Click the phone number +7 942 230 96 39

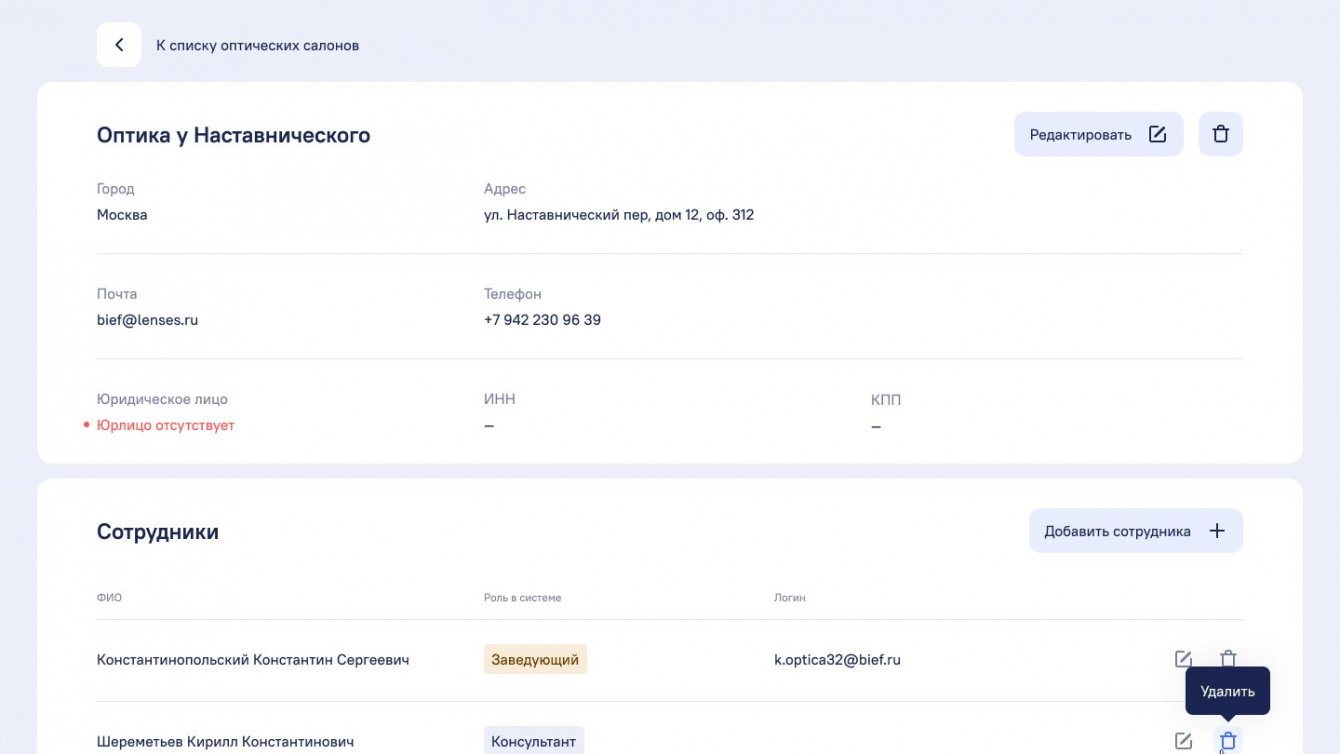tap(542, 320)
